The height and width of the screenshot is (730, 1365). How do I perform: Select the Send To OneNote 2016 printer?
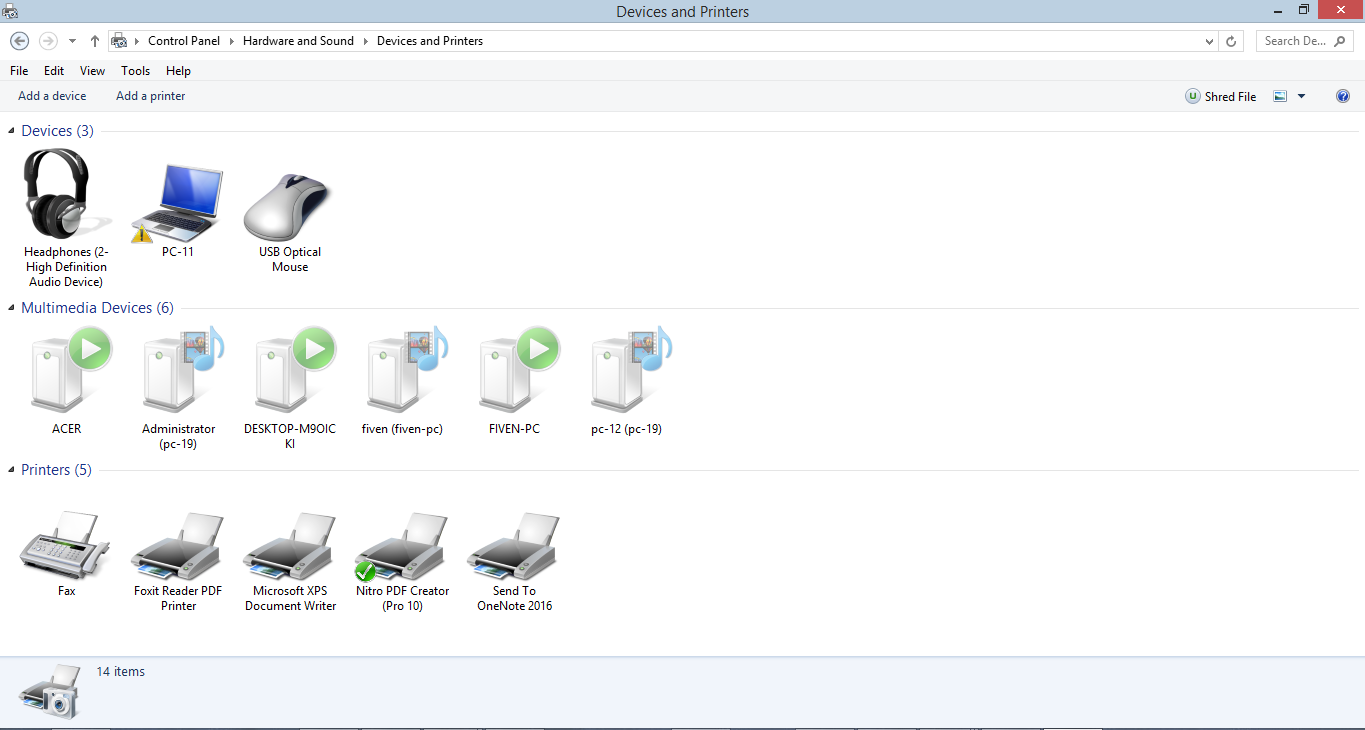(x=514, y=546)
